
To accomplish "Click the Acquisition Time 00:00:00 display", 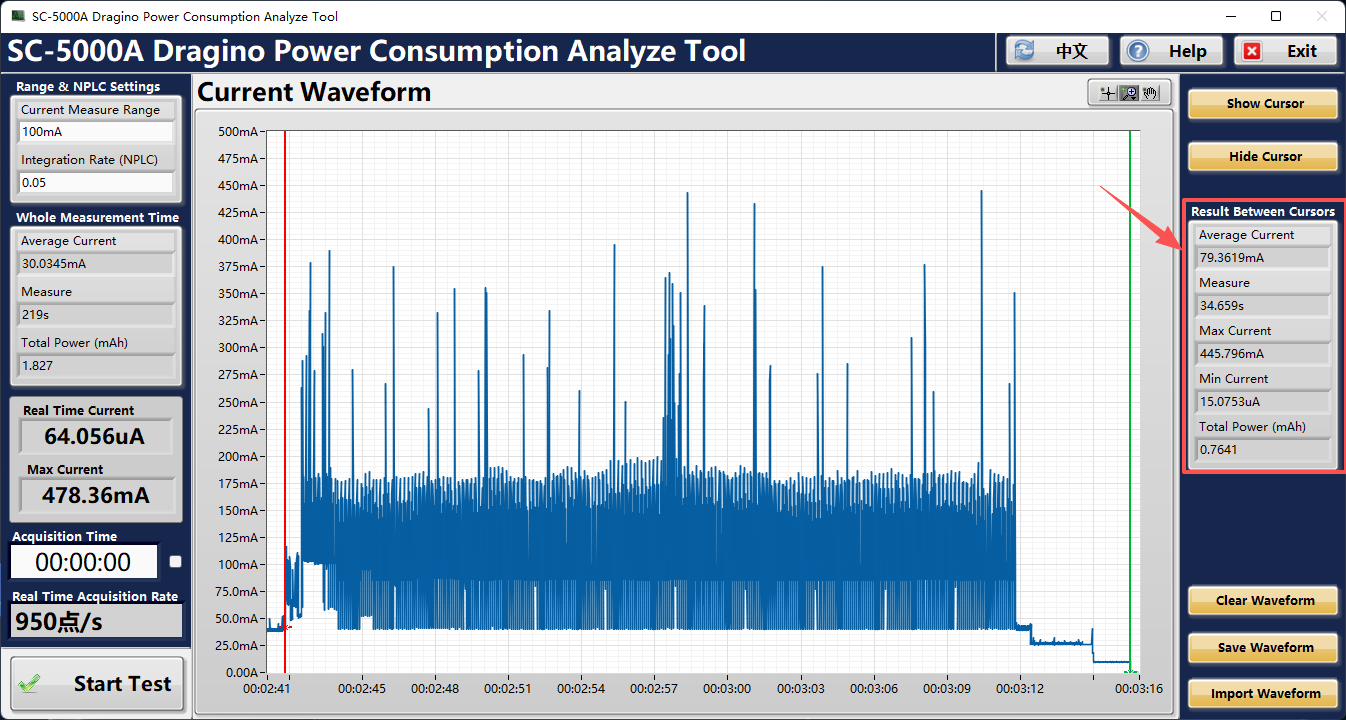I will coord(84,562).
